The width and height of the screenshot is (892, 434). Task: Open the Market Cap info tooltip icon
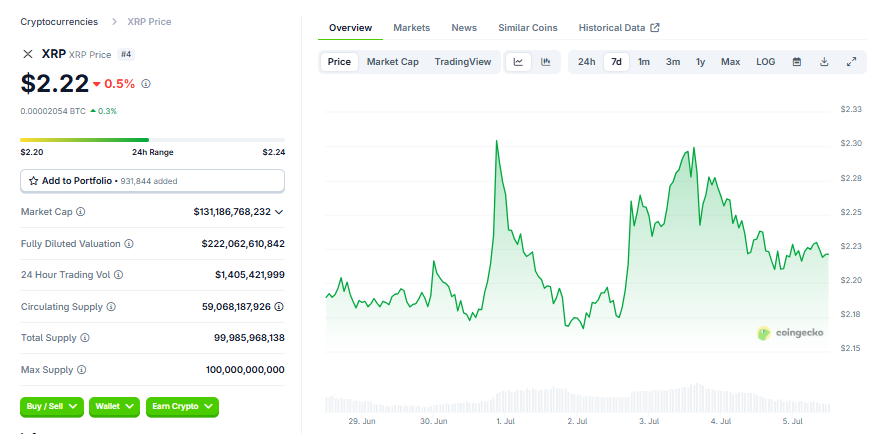[x=81, y=212]
